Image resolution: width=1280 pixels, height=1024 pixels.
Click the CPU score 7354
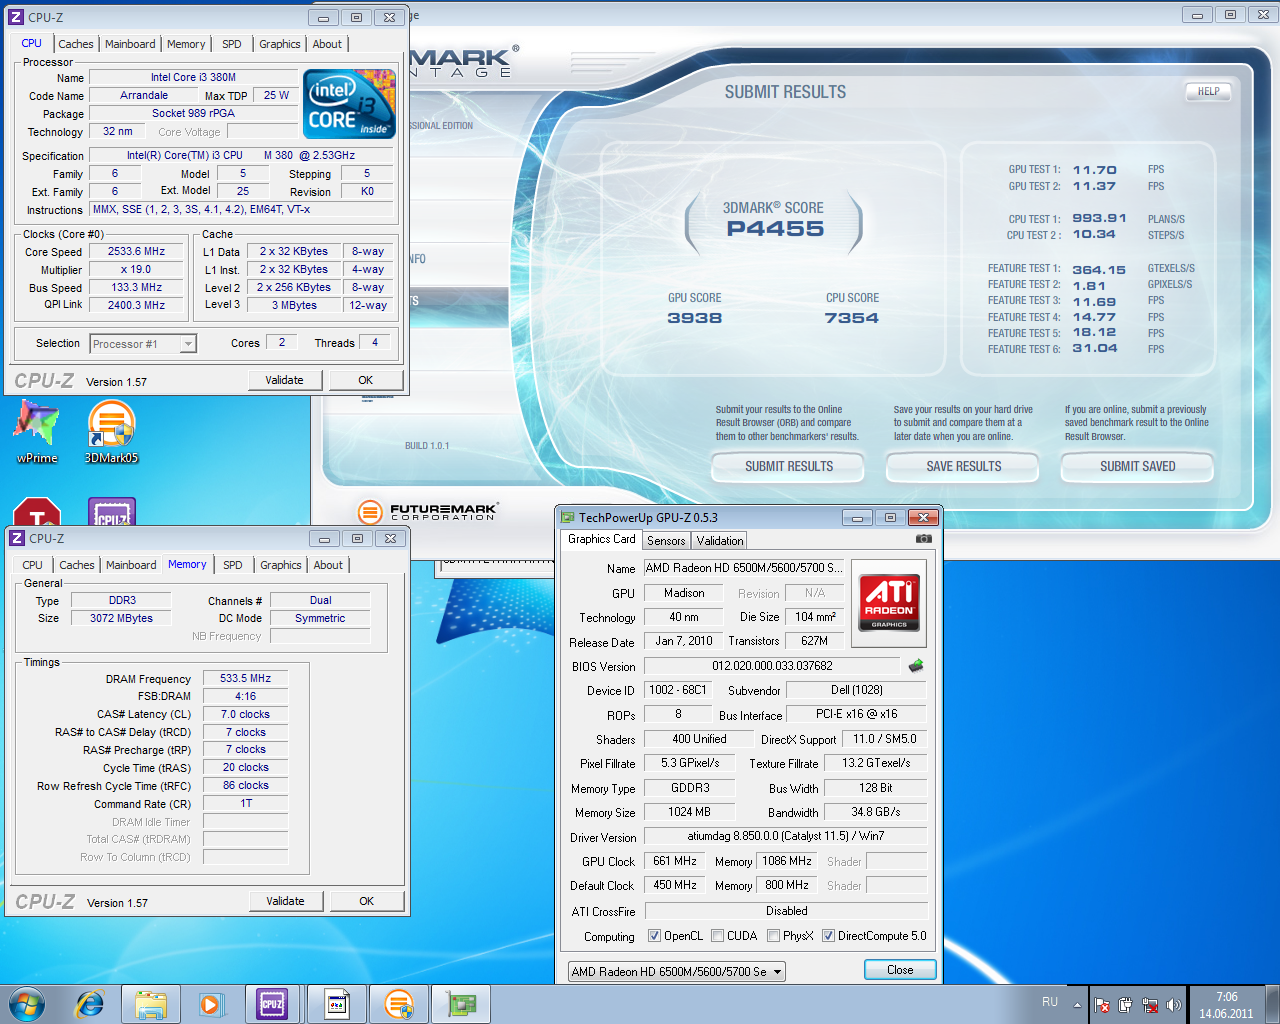click(x=852, y=318)
